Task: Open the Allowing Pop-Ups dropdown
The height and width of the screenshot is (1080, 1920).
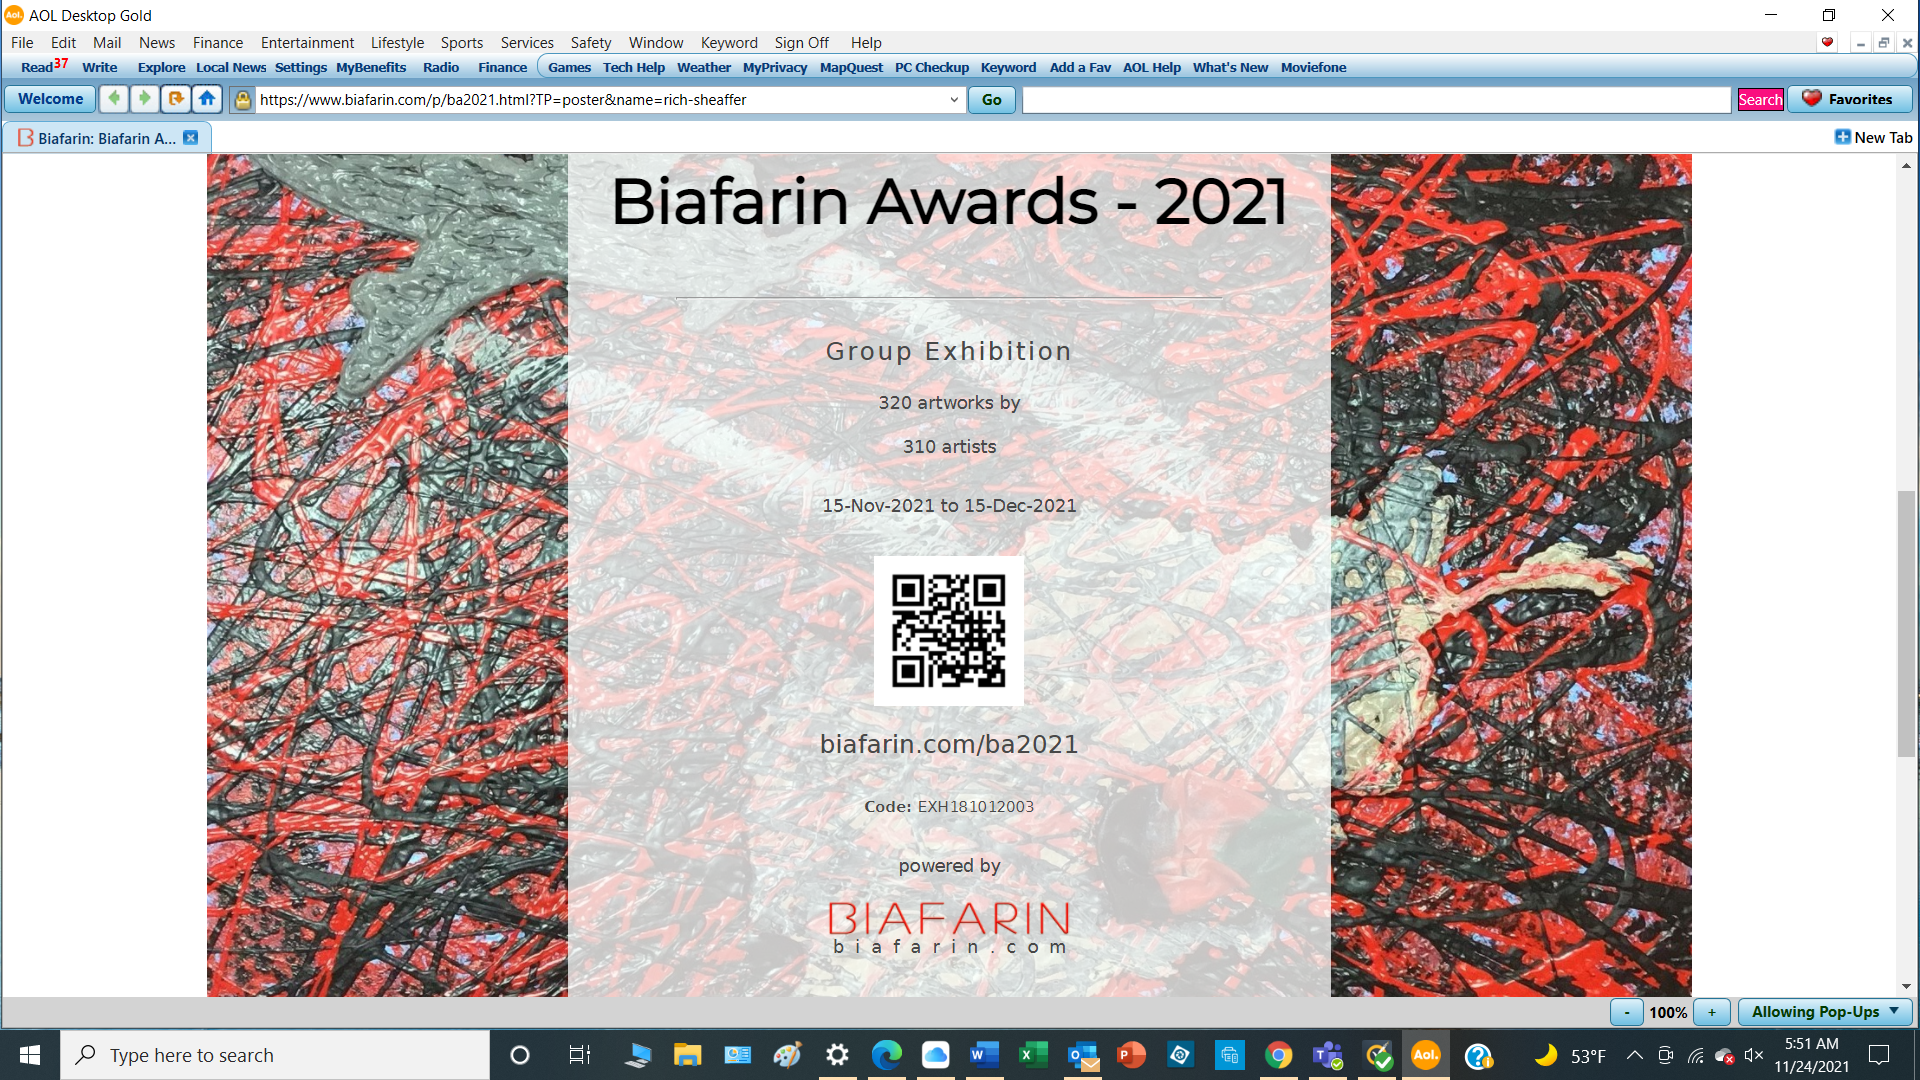Action: click(x=1825, y=1012)
